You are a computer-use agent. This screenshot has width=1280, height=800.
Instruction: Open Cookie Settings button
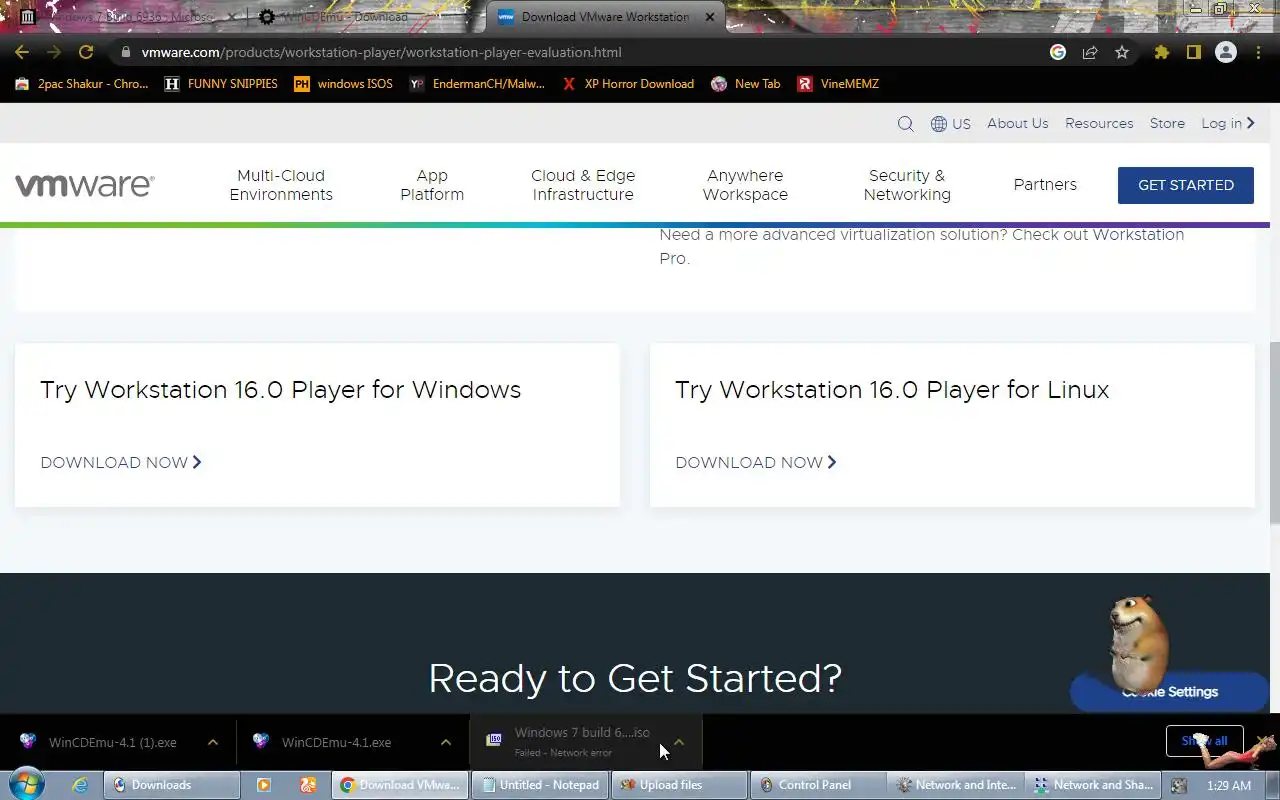(x=1169, y=692)
